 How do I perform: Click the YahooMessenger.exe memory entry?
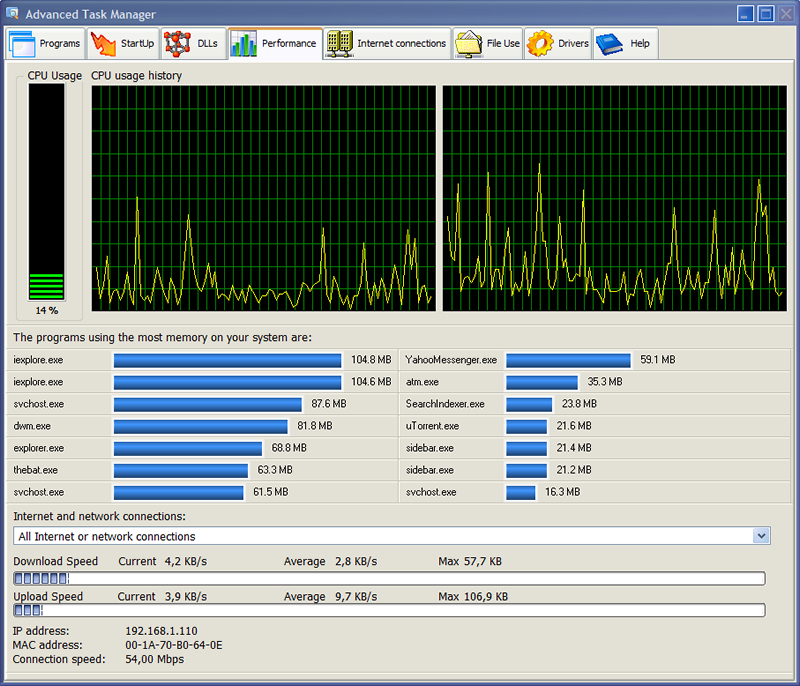451,360
